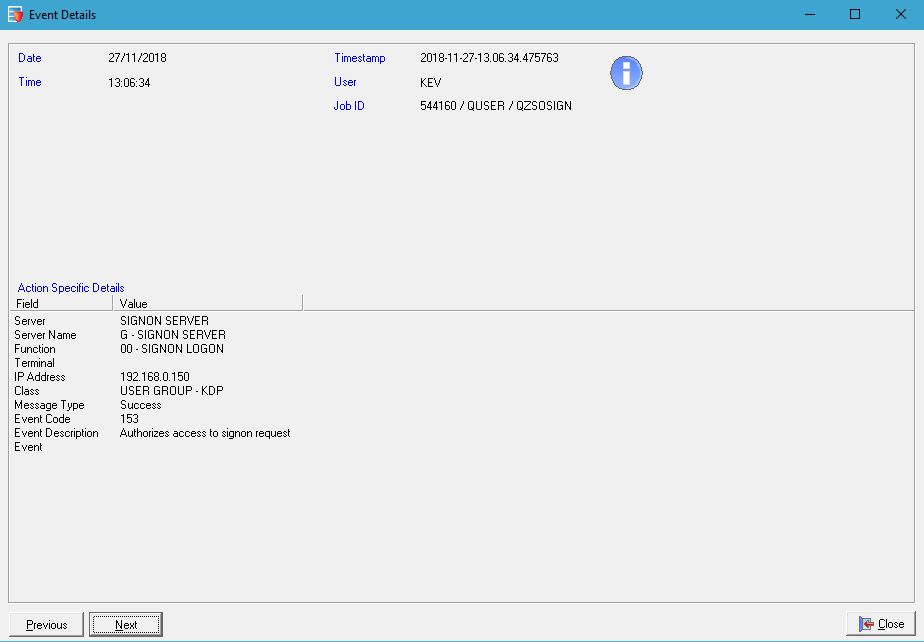Maximize the Event Details window
This screenshot has width=924, height=642.
pyautogui.click(x=854, y=15)
